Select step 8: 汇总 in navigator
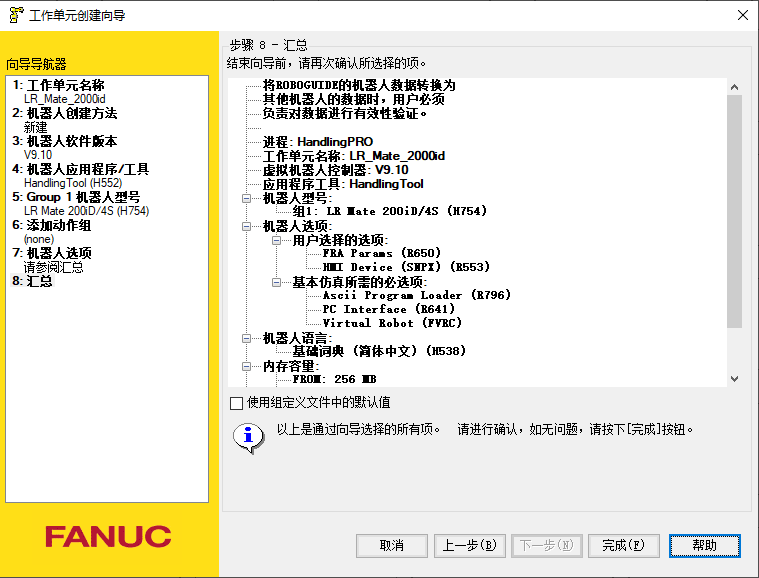The width and height of the screenshot is (759, 578). (x=32, y=281)
